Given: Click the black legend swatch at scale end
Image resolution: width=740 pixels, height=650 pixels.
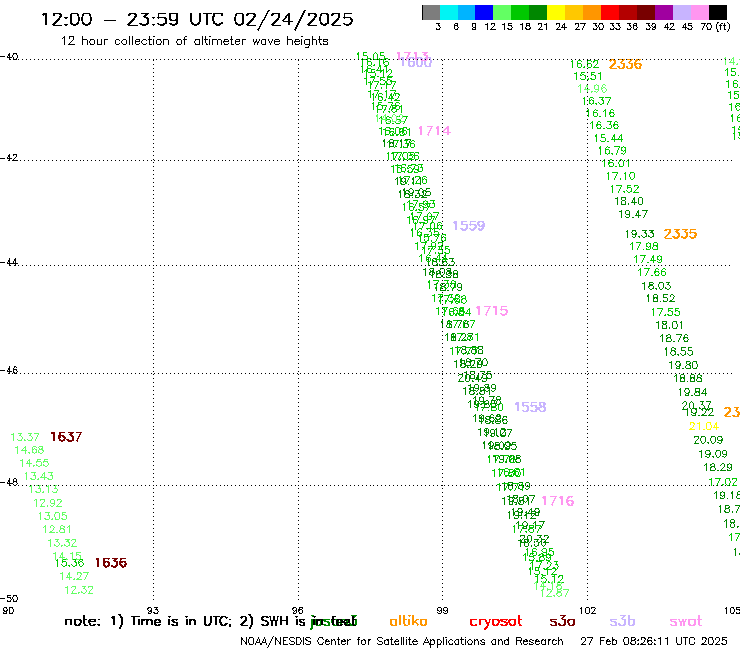Looking at the screenshot, I should (x=718, y=12).
